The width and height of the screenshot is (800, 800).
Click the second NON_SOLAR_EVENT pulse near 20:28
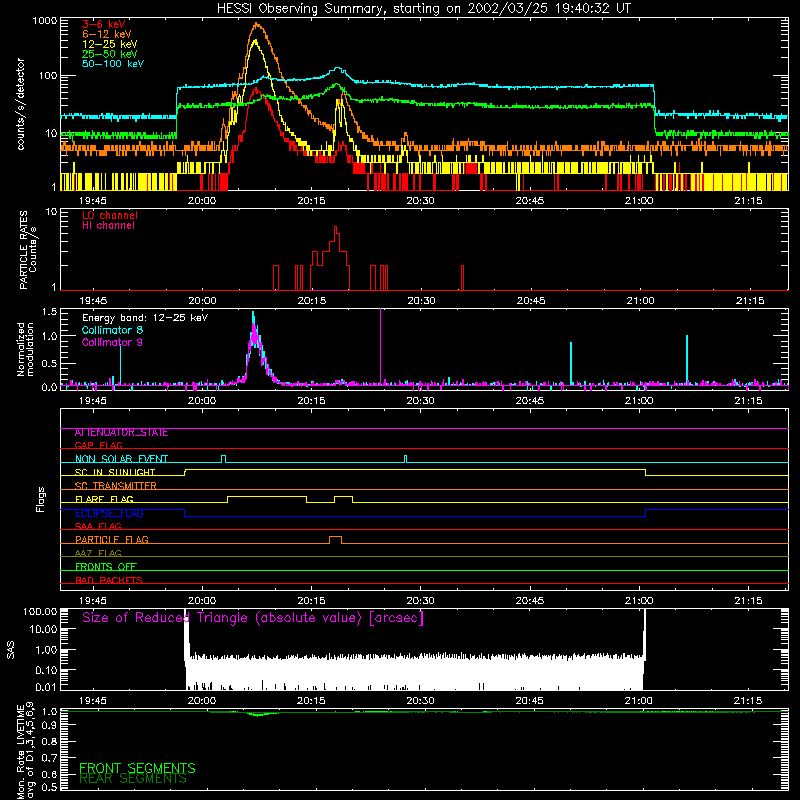pos(406,459)
